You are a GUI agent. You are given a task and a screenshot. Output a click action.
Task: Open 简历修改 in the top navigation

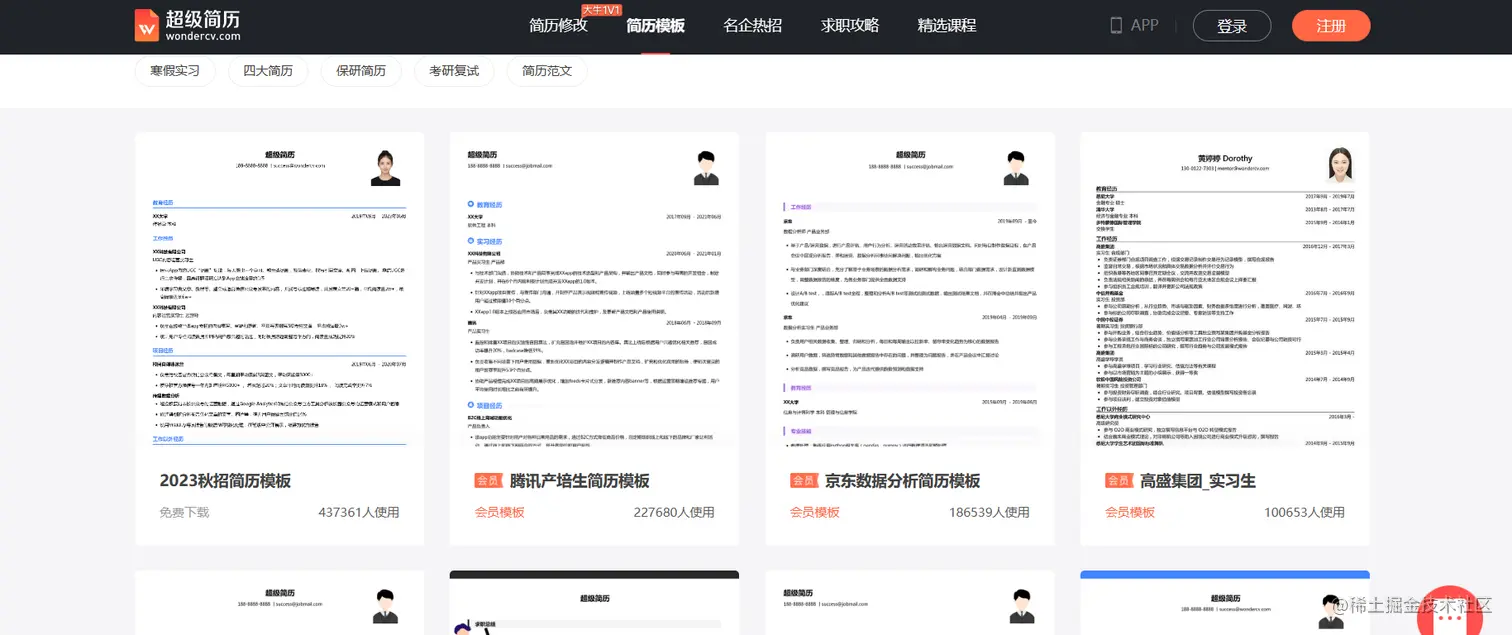coord(558,26)
